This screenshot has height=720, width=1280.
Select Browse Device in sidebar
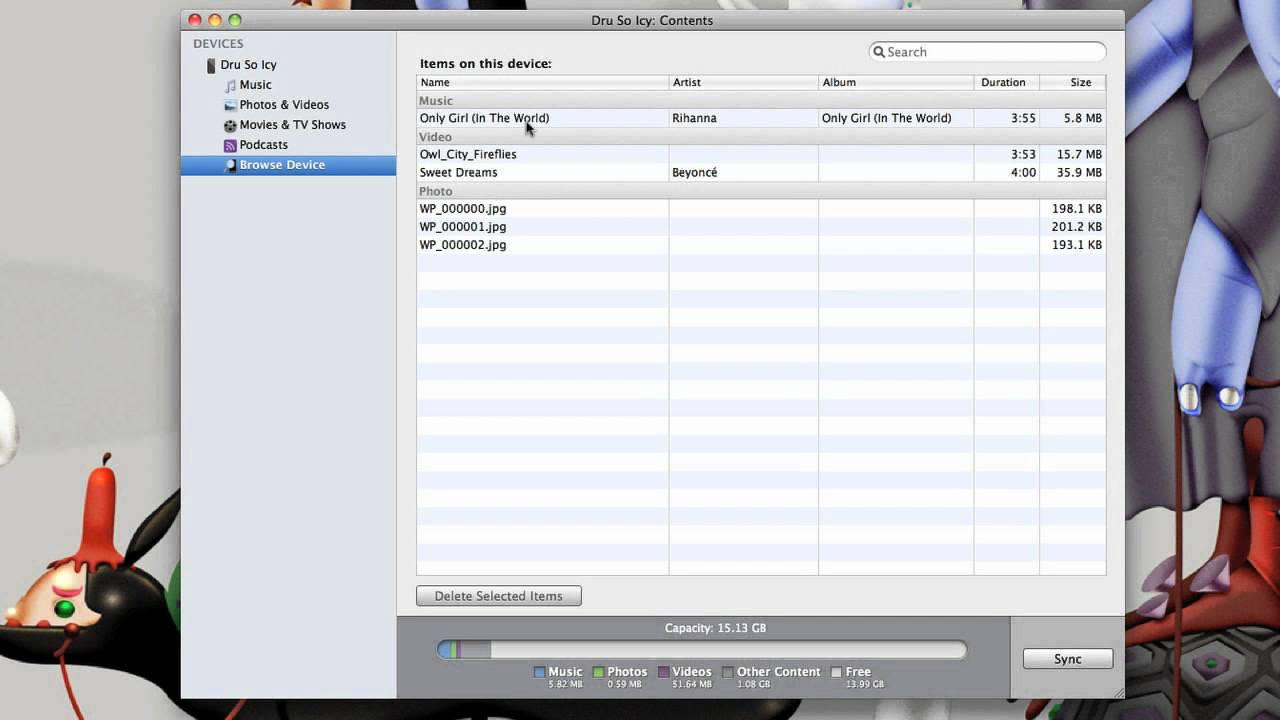point(288,165)
